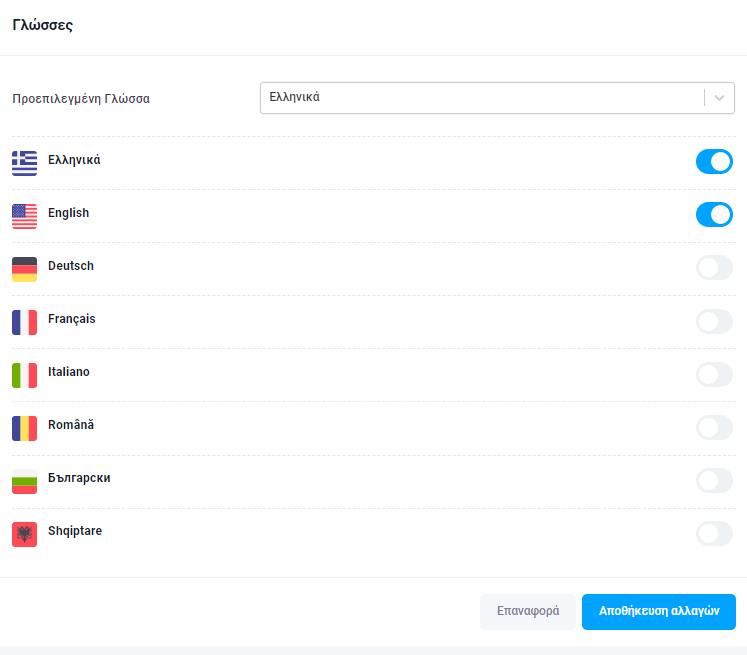Click the Albanian flag icon

pyautogui.click(x=24, y=534)
